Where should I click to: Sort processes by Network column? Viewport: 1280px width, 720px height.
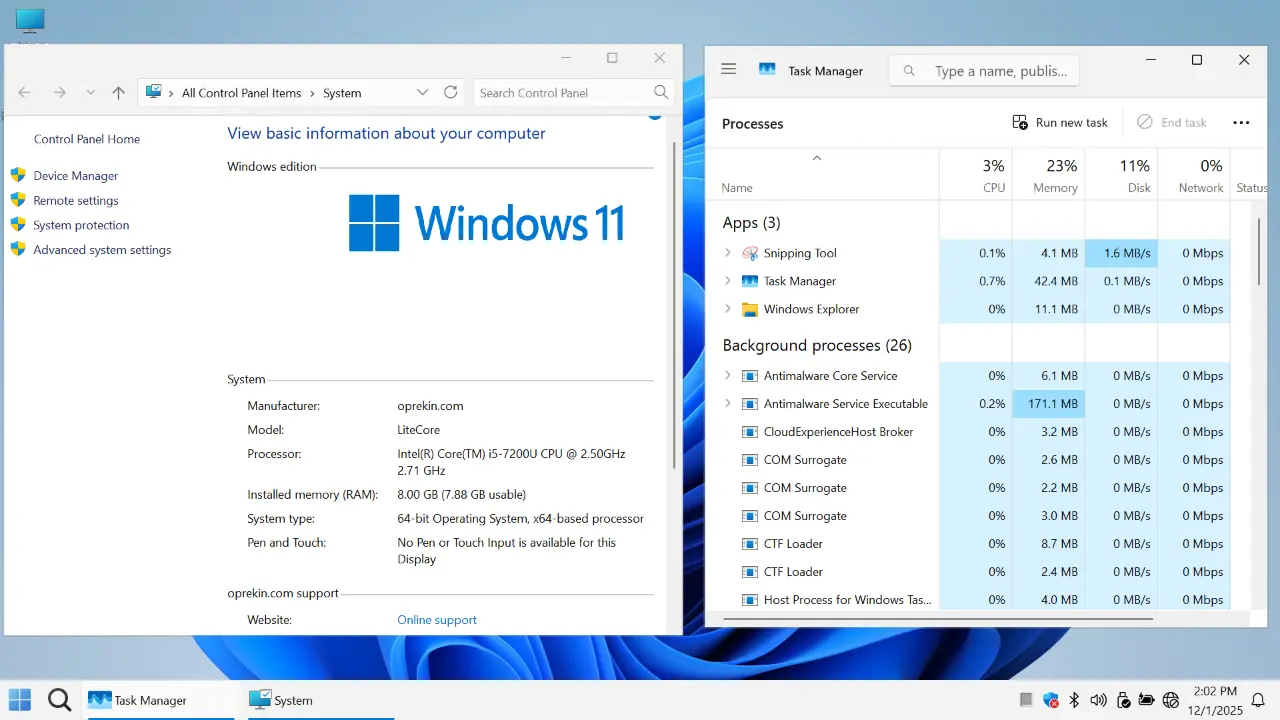pyautogui.click(x=1193, y=175)
